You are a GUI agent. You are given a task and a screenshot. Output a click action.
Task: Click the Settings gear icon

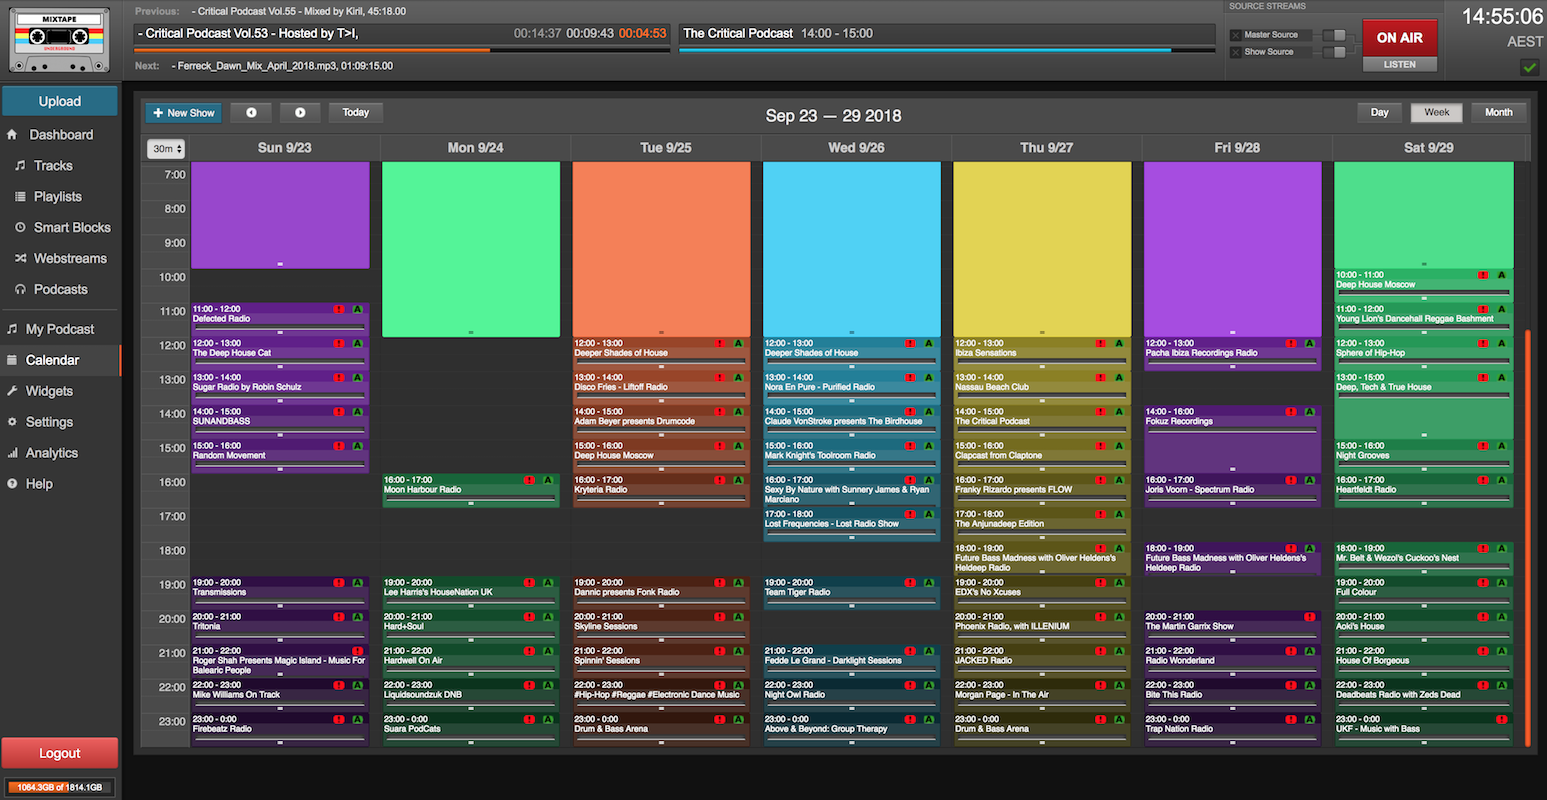click(x=12, y=422)
